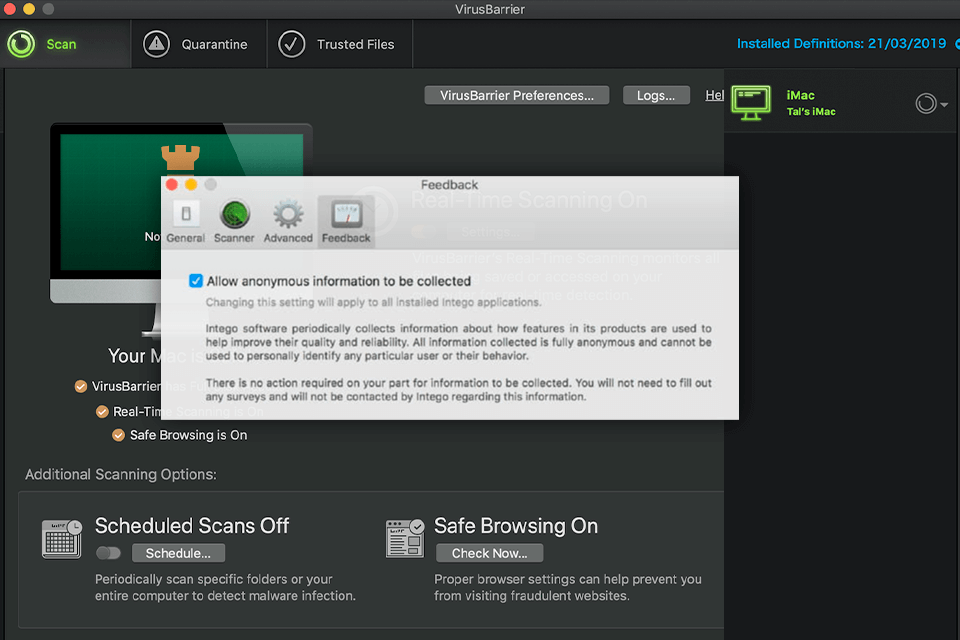960x640 pixels.
Task: Click the iMac monitor icon in sidebar
Action: (x=751, y=102)
